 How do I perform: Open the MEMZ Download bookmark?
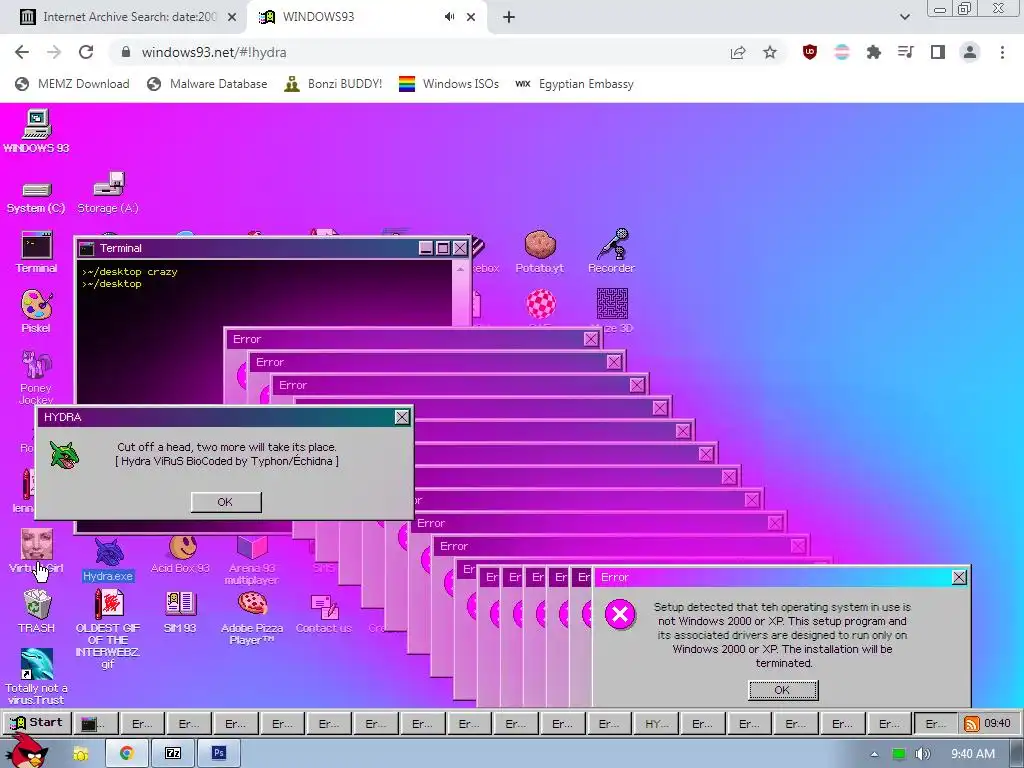pos(72,84)
